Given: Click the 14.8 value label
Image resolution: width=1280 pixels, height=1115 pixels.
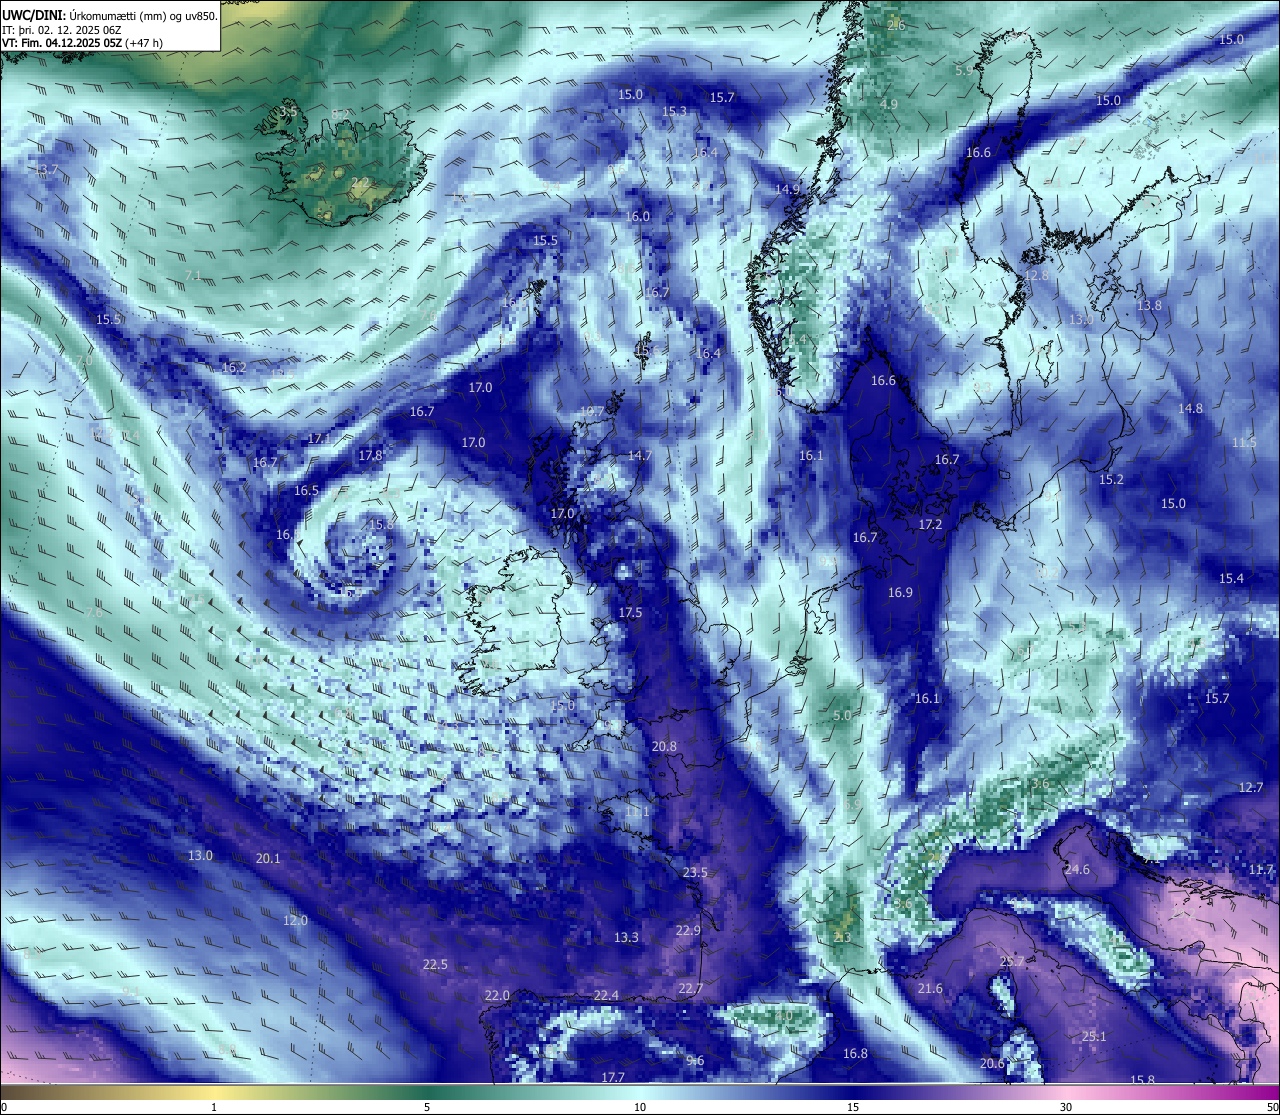Looking at the screenshot, I should (x=1190, y=409).
